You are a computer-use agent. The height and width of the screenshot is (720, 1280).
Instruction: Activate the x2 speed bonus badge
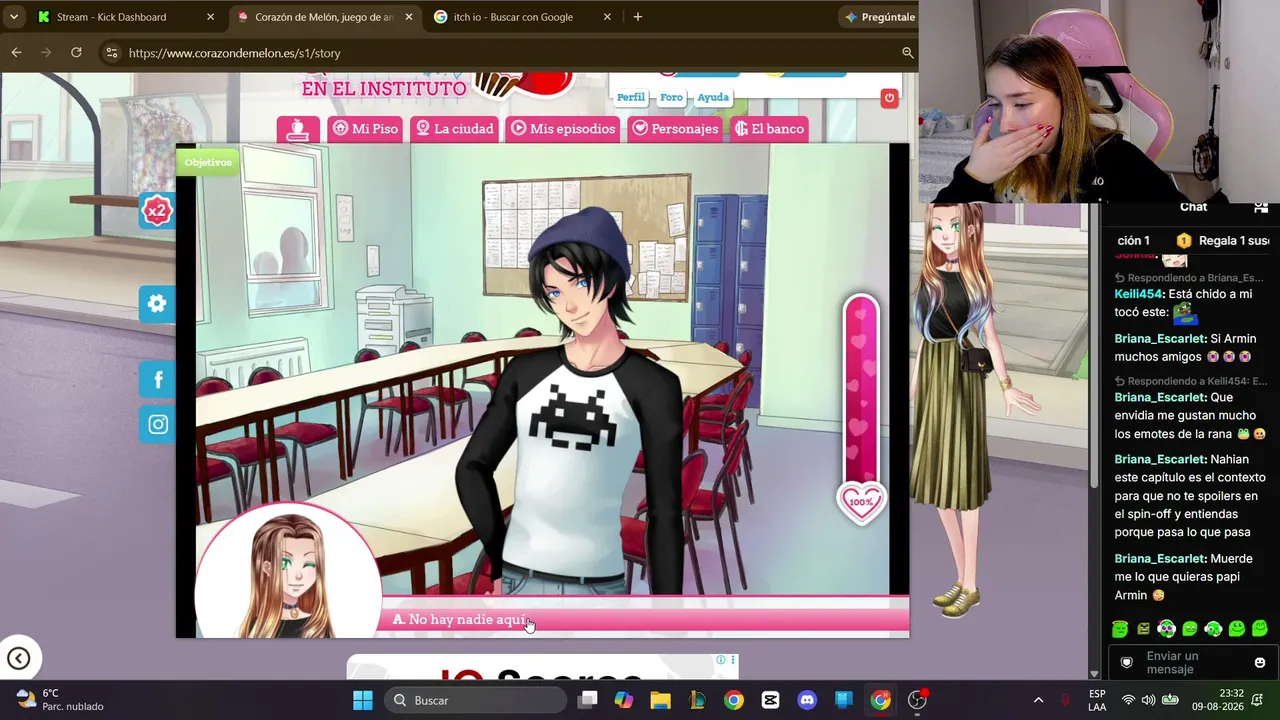157,210
